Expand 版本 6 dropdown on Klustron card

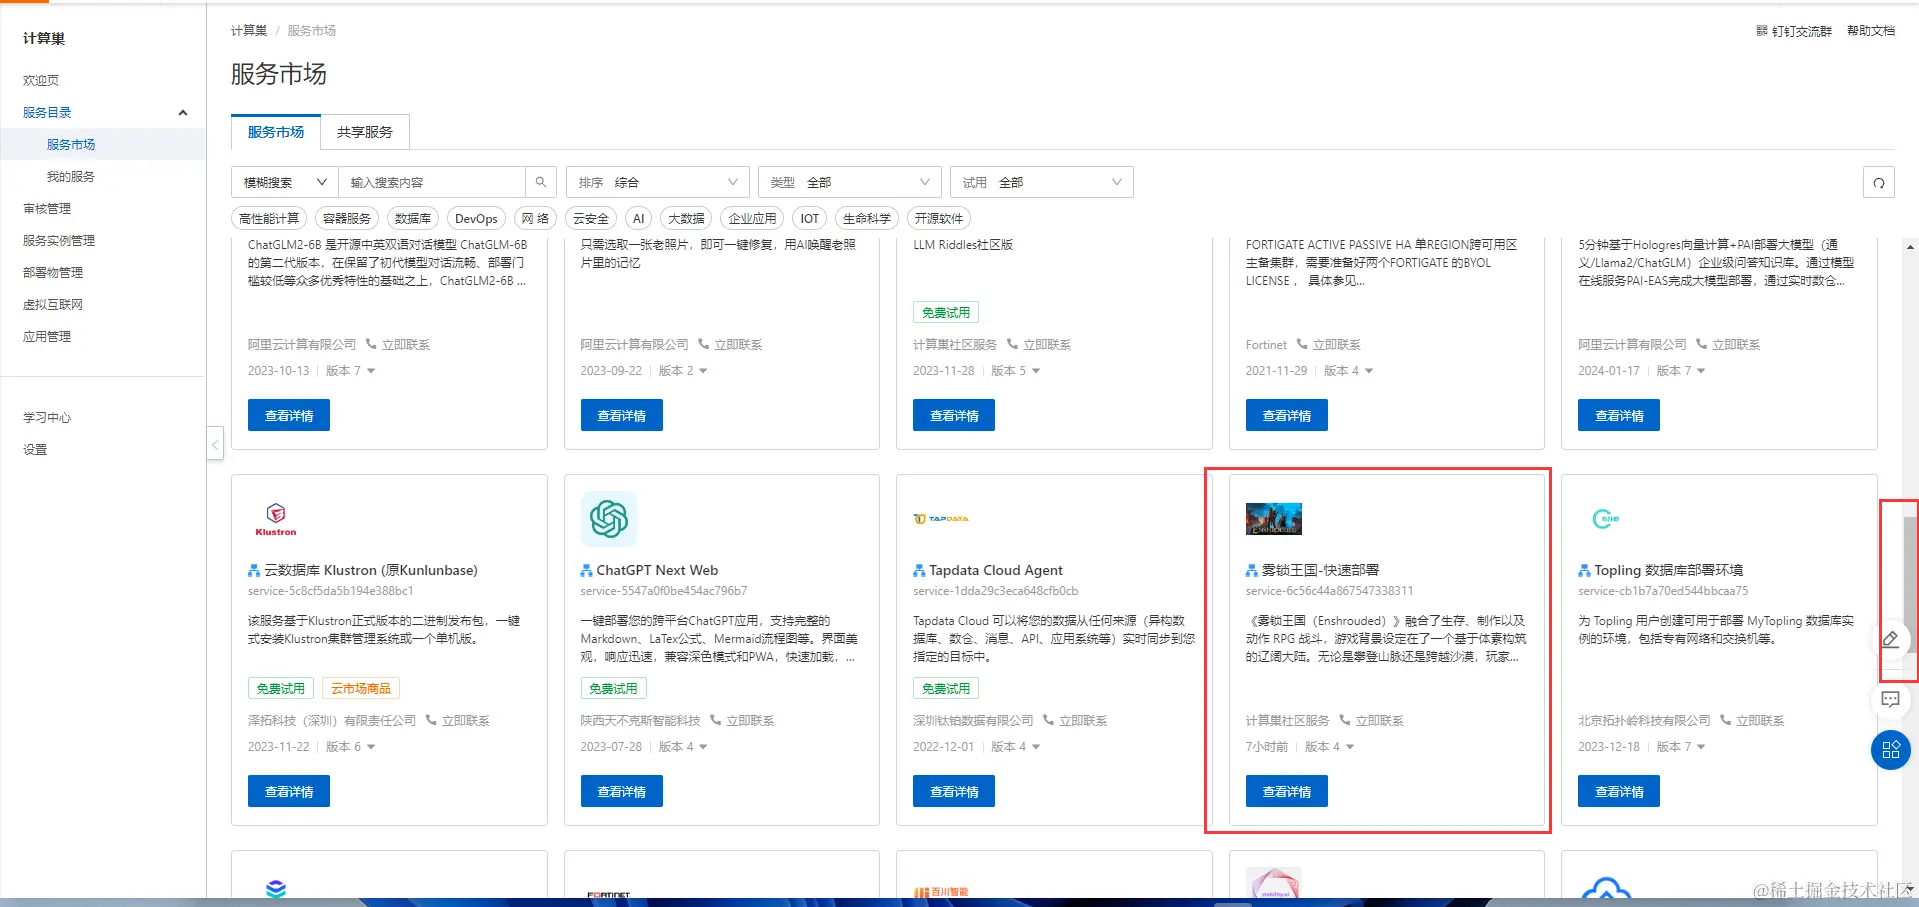point(351,747)
